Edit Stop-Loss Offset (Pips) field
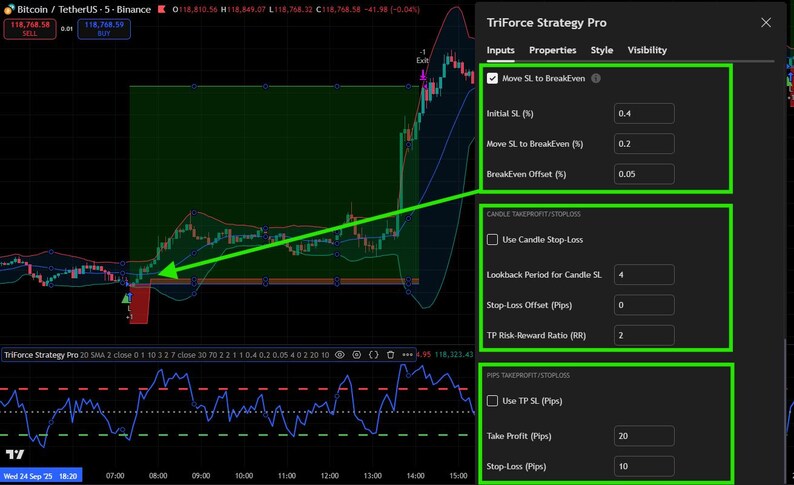This screenshot has height=485, width=794. [x=644, y=305]
